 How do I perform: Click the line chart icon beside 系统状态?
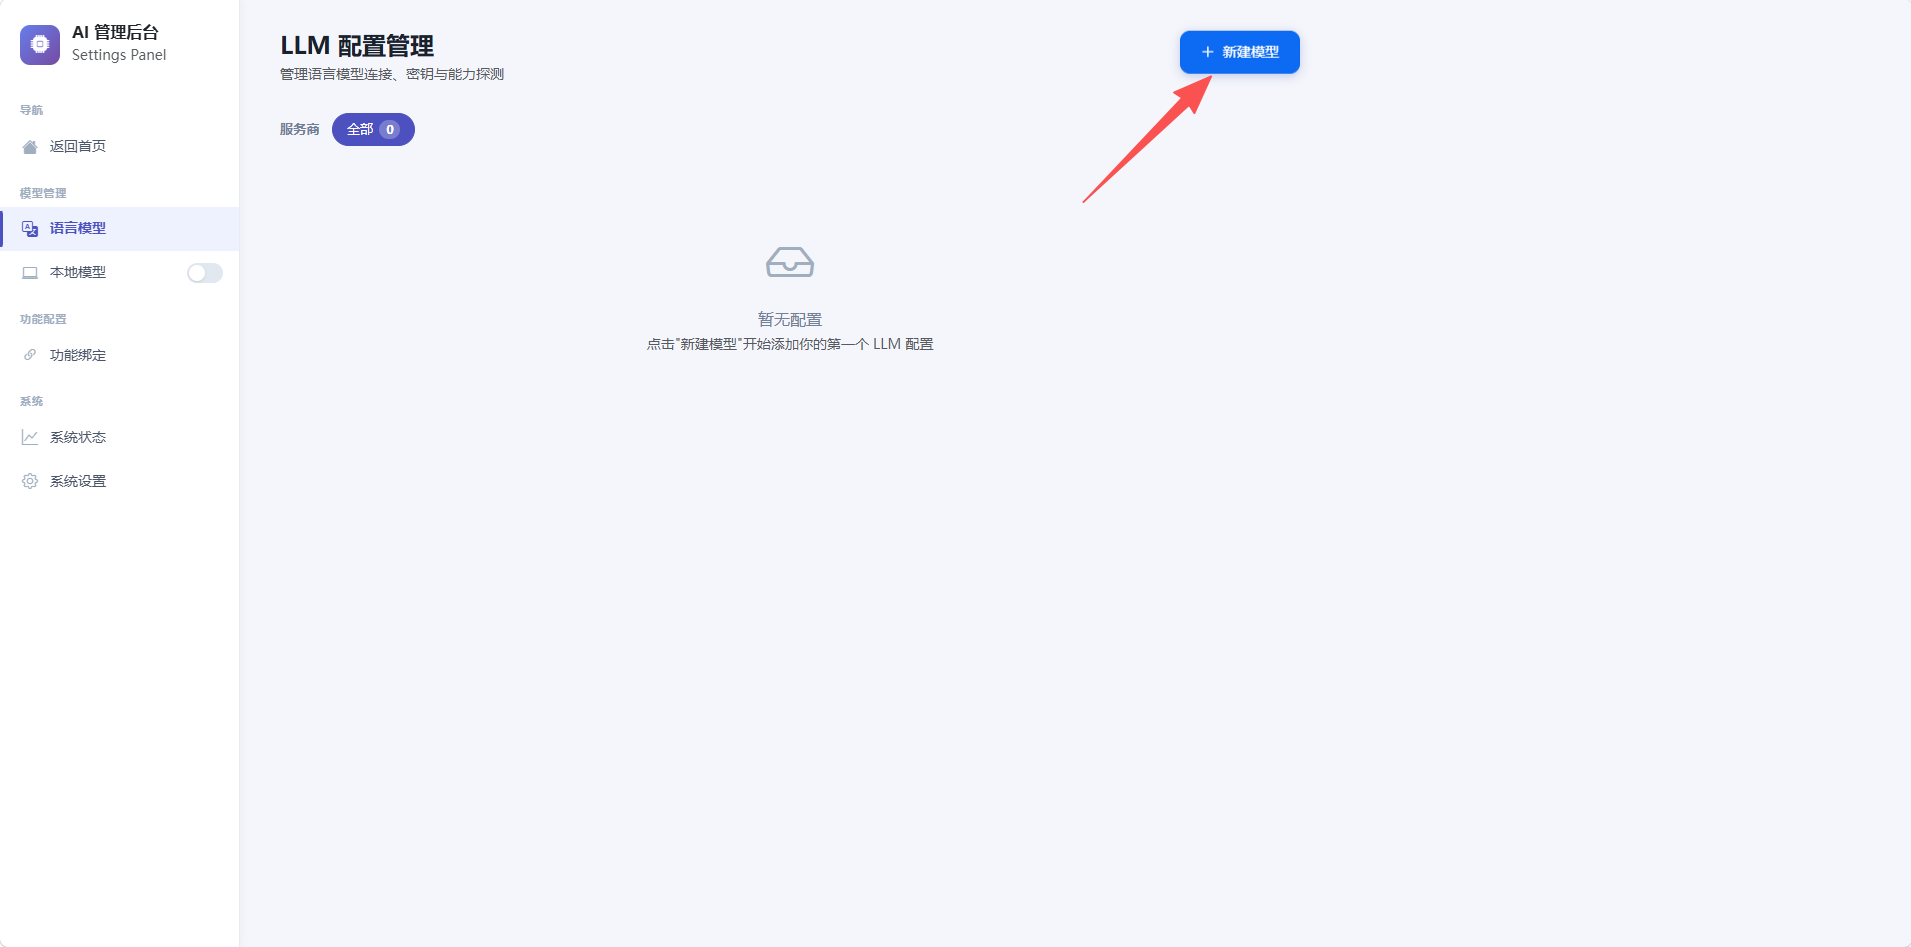[x=30, y=437]
